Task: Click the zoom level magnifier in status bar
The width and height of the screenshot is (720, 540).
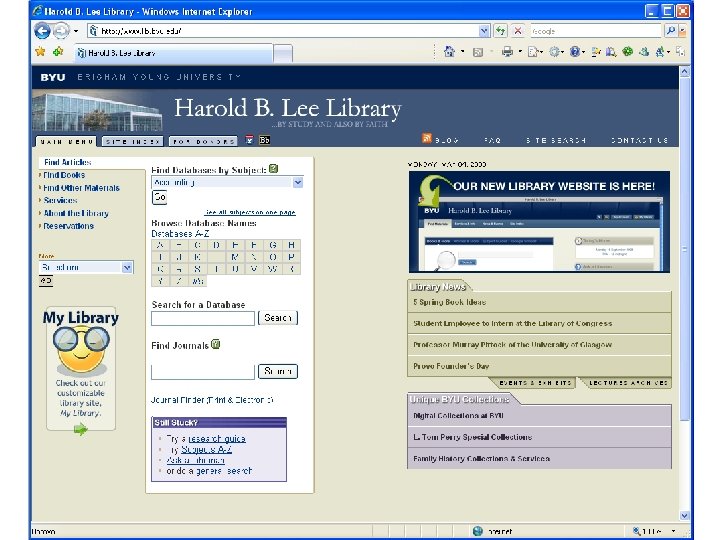Action: pyautogui.click(x=636, y=531)
